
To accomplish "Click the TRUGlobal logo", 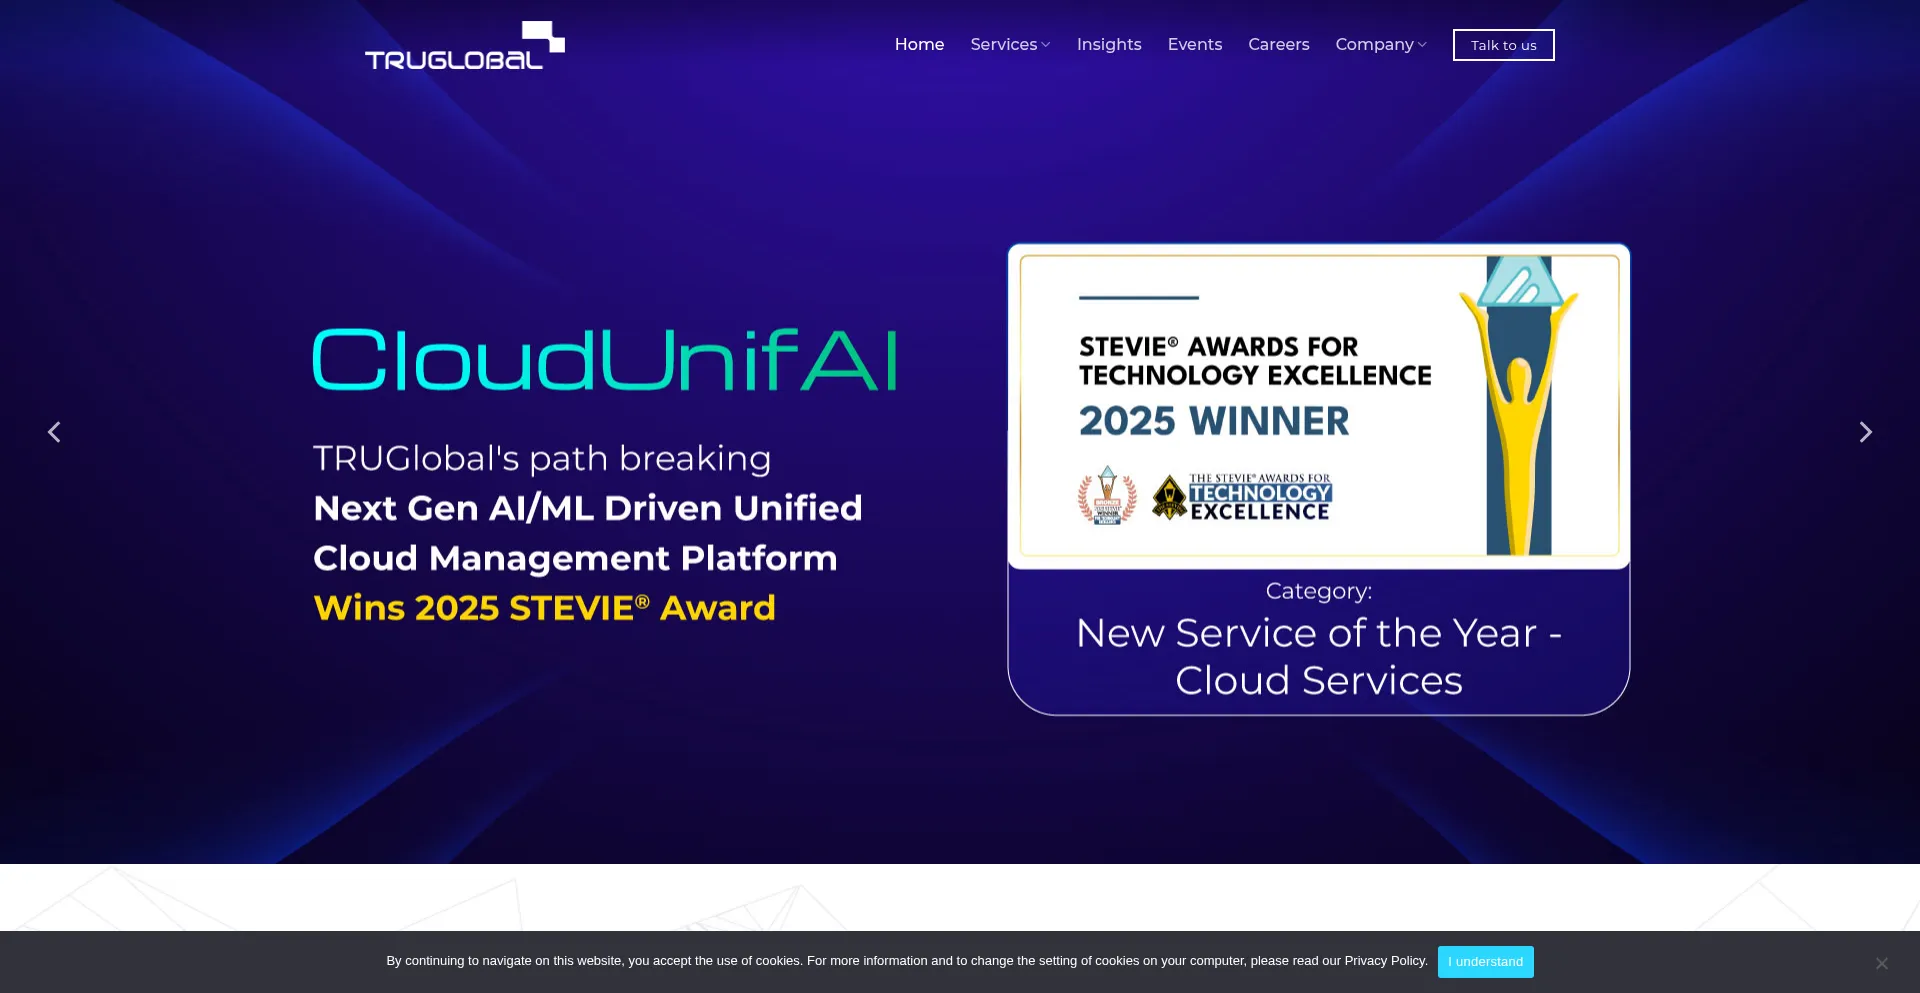I will click(x=465, y=45).
